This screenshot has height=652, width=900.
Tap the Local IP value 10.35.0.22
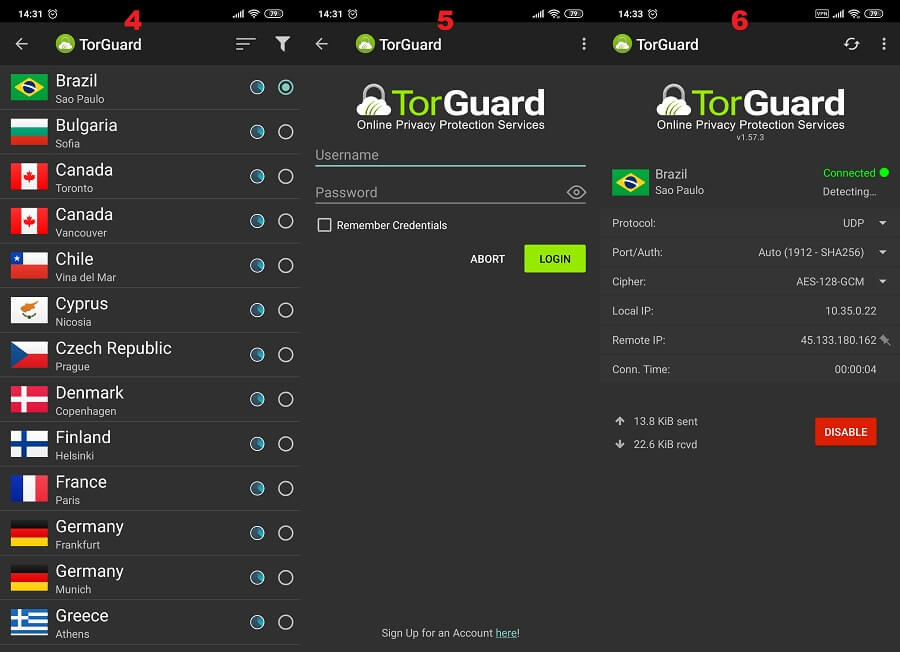click(851, 311)
